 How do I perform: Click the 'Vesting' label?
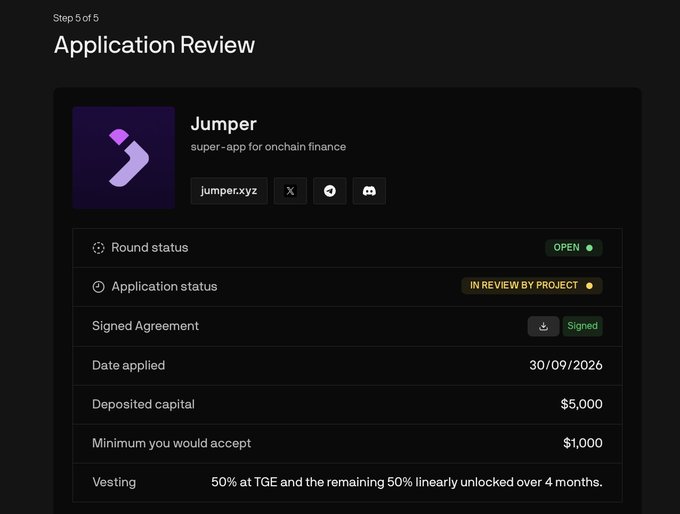[114, 482]
